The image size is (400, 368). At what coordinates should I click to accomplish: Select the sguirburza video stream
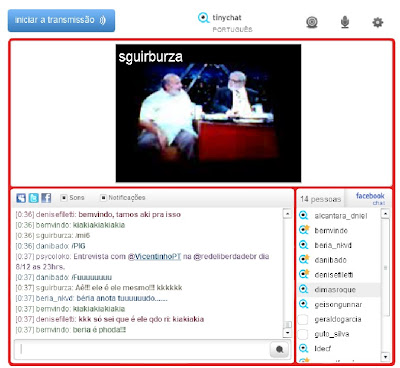(x=208, y=113)
